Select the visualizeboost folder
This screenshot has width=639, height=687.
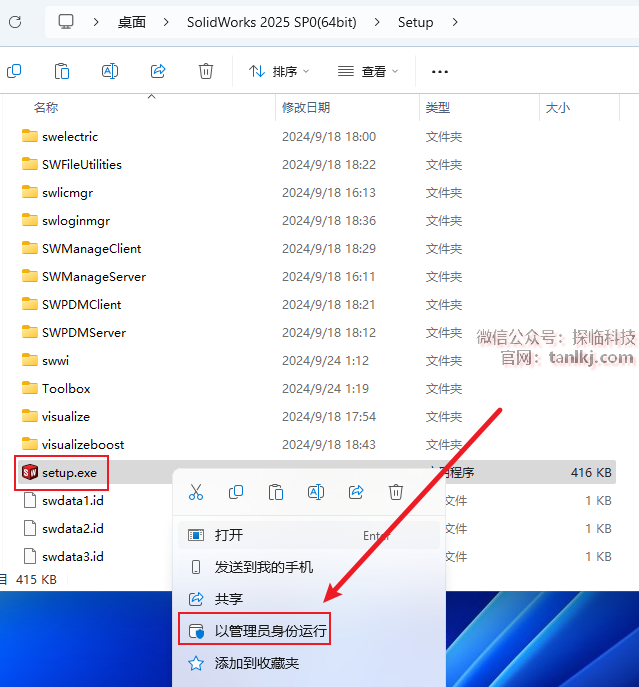[x=83, y=444]
